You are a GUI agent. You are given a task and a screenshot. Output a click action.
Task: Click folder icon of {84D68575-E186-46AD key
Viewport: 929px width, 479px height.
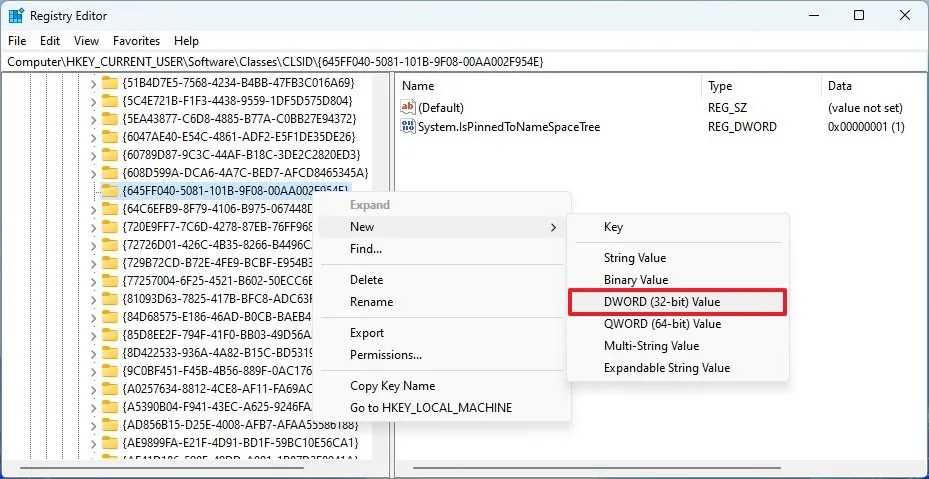110,316
